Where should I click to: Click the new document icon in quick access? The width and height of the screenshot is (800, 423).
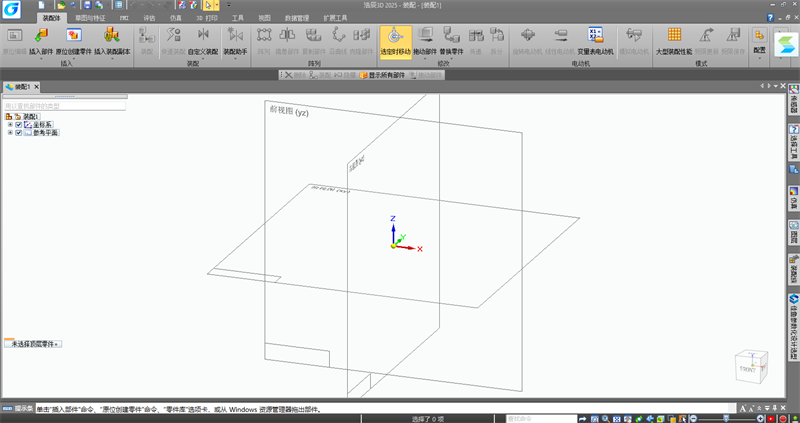(41, 5)
